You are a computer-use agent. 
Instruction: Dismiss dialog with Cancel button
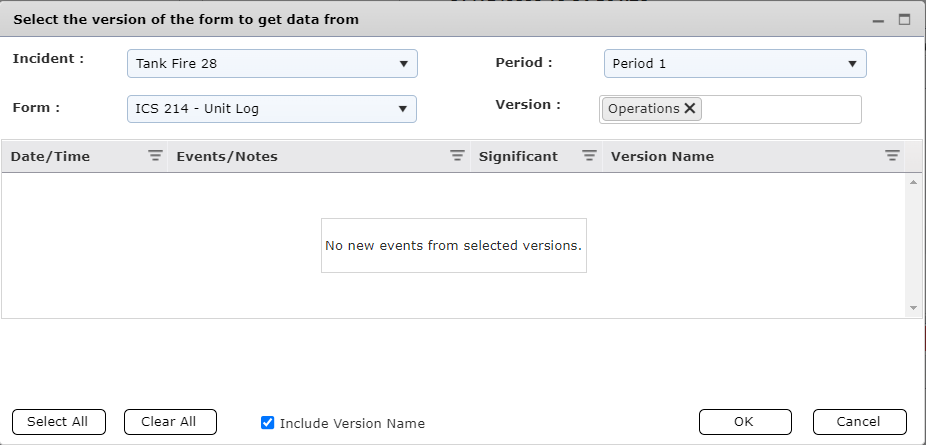pyautogui.click(x=859, y=422)
